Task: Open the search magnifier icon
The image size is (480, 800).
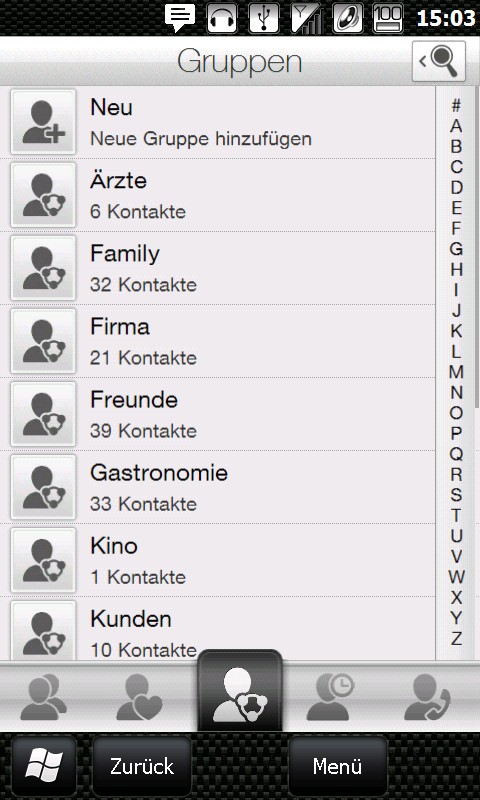Action: [439, 62]
